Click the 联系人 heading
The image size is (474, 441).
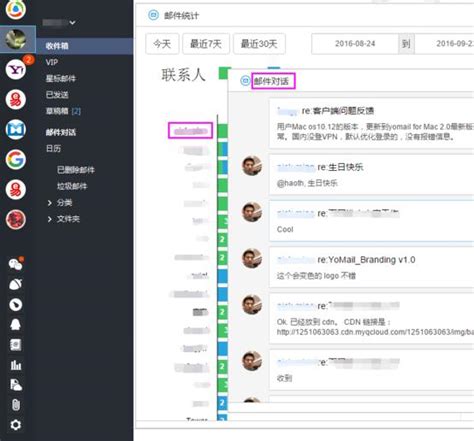(183, 75)
